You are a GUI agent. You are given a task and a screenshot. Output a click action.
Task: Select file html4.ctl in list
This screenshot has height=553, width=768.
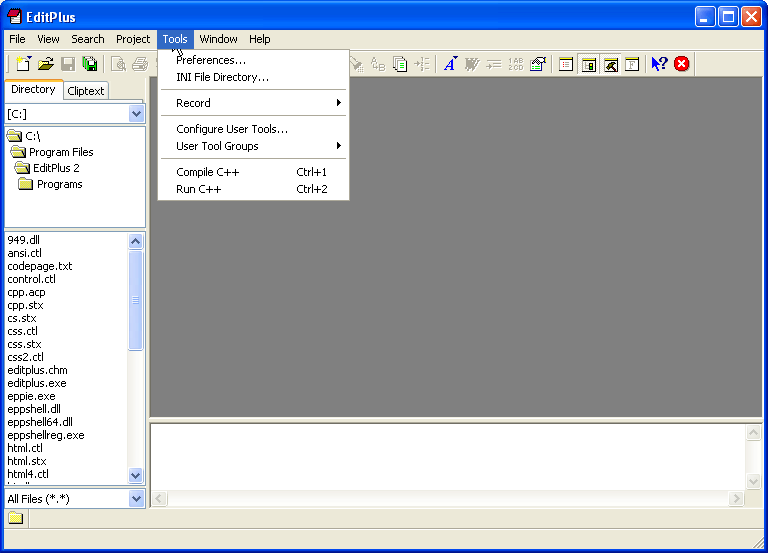(x=28, y=474)
